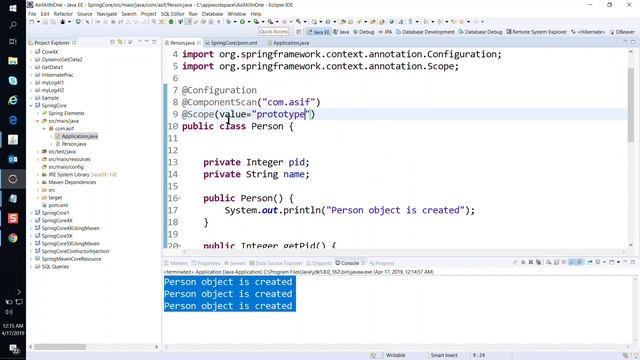Screen dimensions: 640x360
Task: Click the editor vertical scrollbar thumb
Action: coord(631,105)
